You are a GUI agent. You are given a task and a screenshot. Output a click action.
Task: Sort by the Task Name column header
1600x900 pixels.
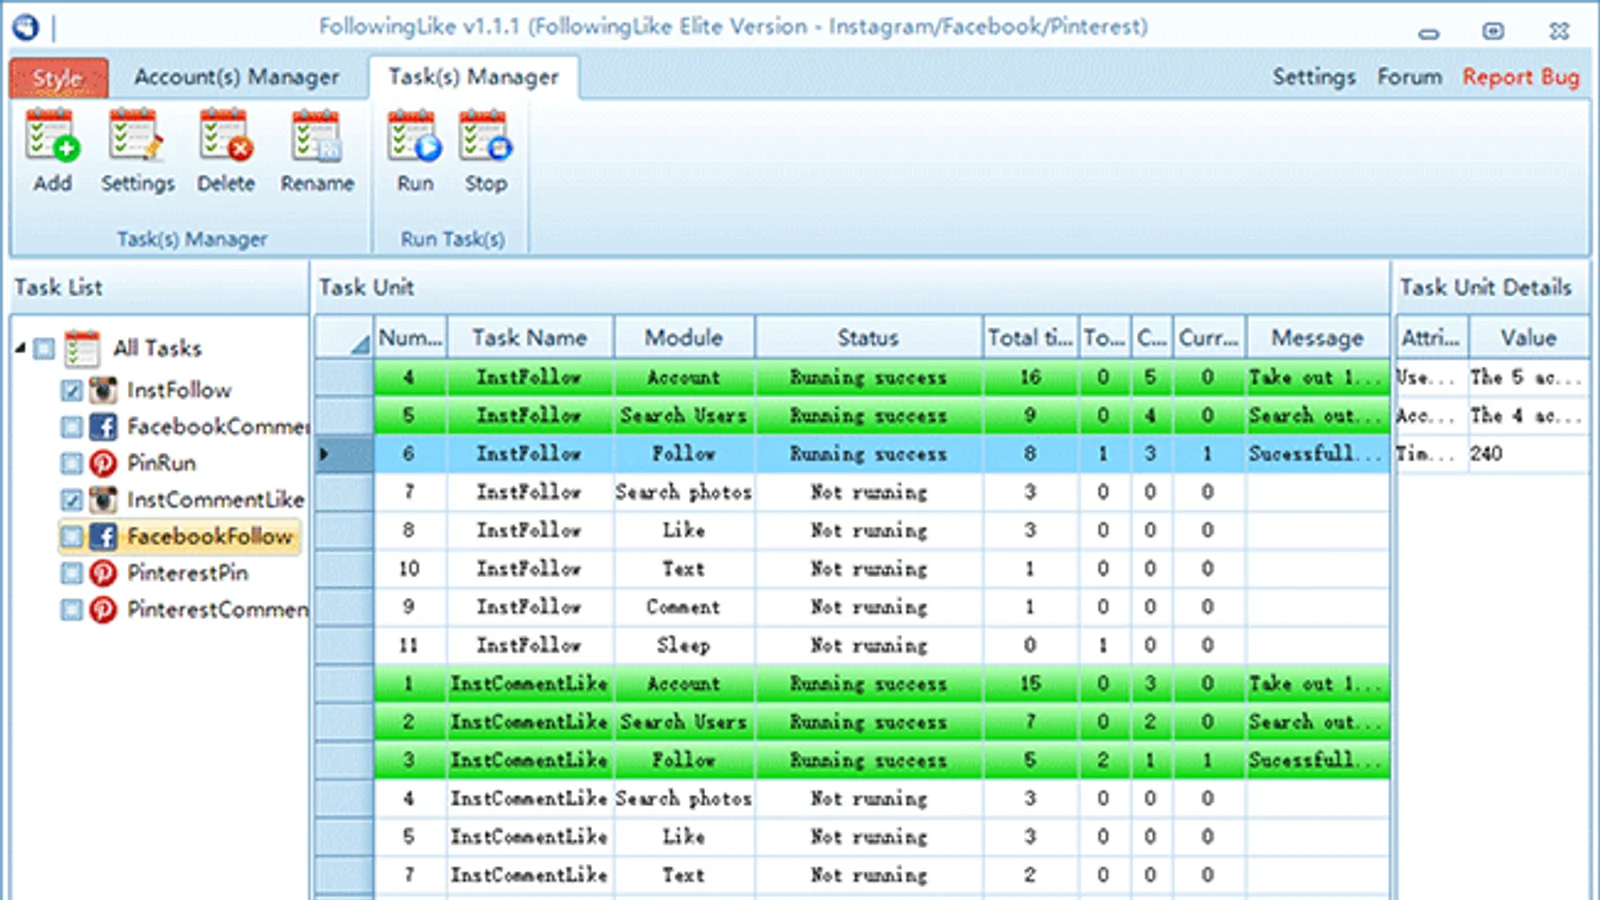click(530, 338)
